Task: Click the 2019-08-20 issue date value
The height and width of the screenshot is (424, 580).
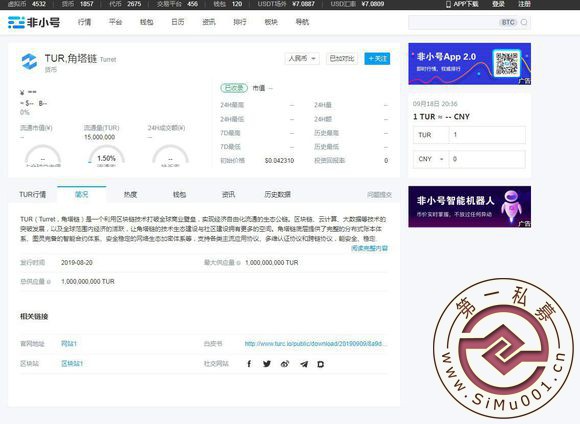Action: (x=77, y=263)
